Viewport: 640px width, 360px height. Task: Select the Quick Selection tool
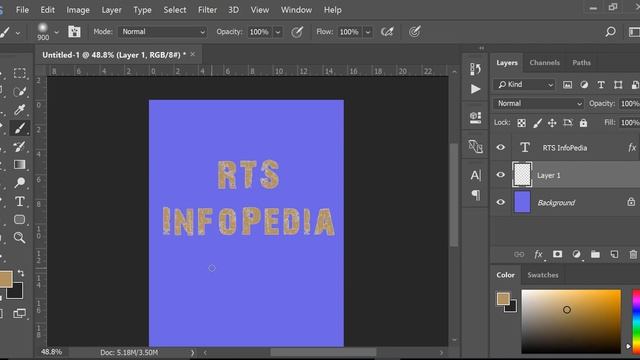click(19, 91)
